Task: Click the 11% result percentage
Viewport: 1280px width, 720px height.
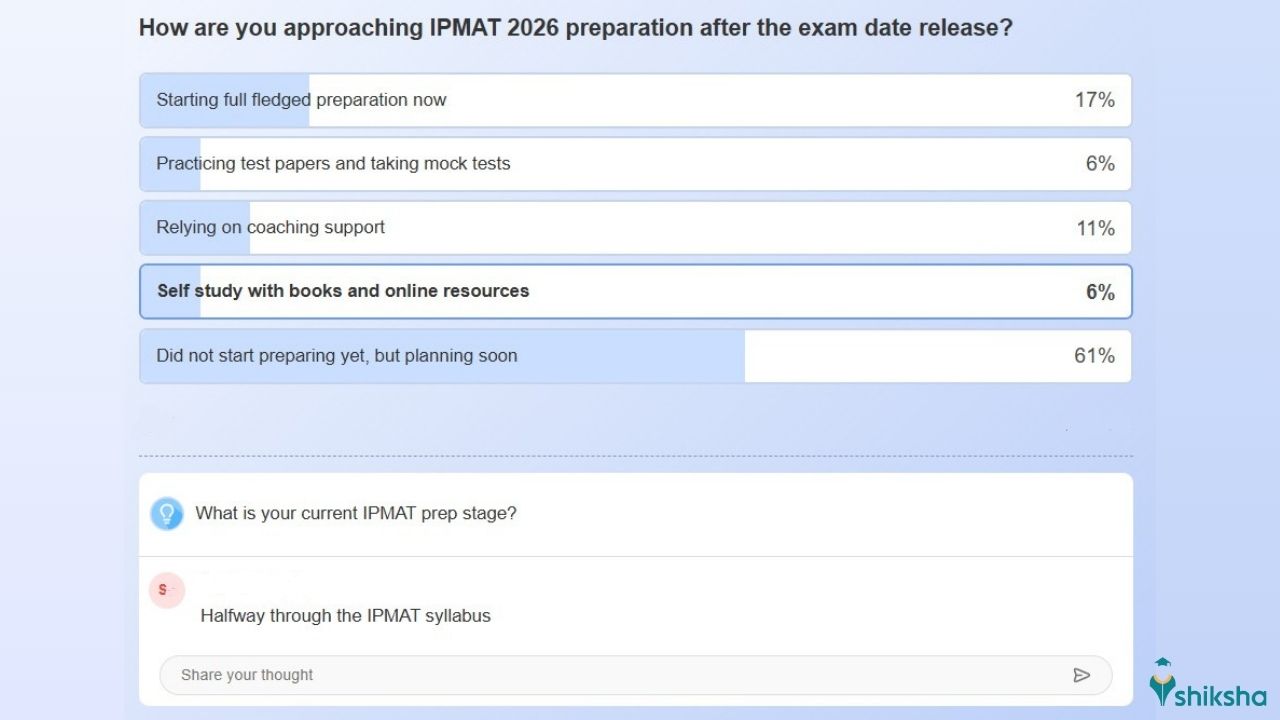Action: tap(1095, 228)
